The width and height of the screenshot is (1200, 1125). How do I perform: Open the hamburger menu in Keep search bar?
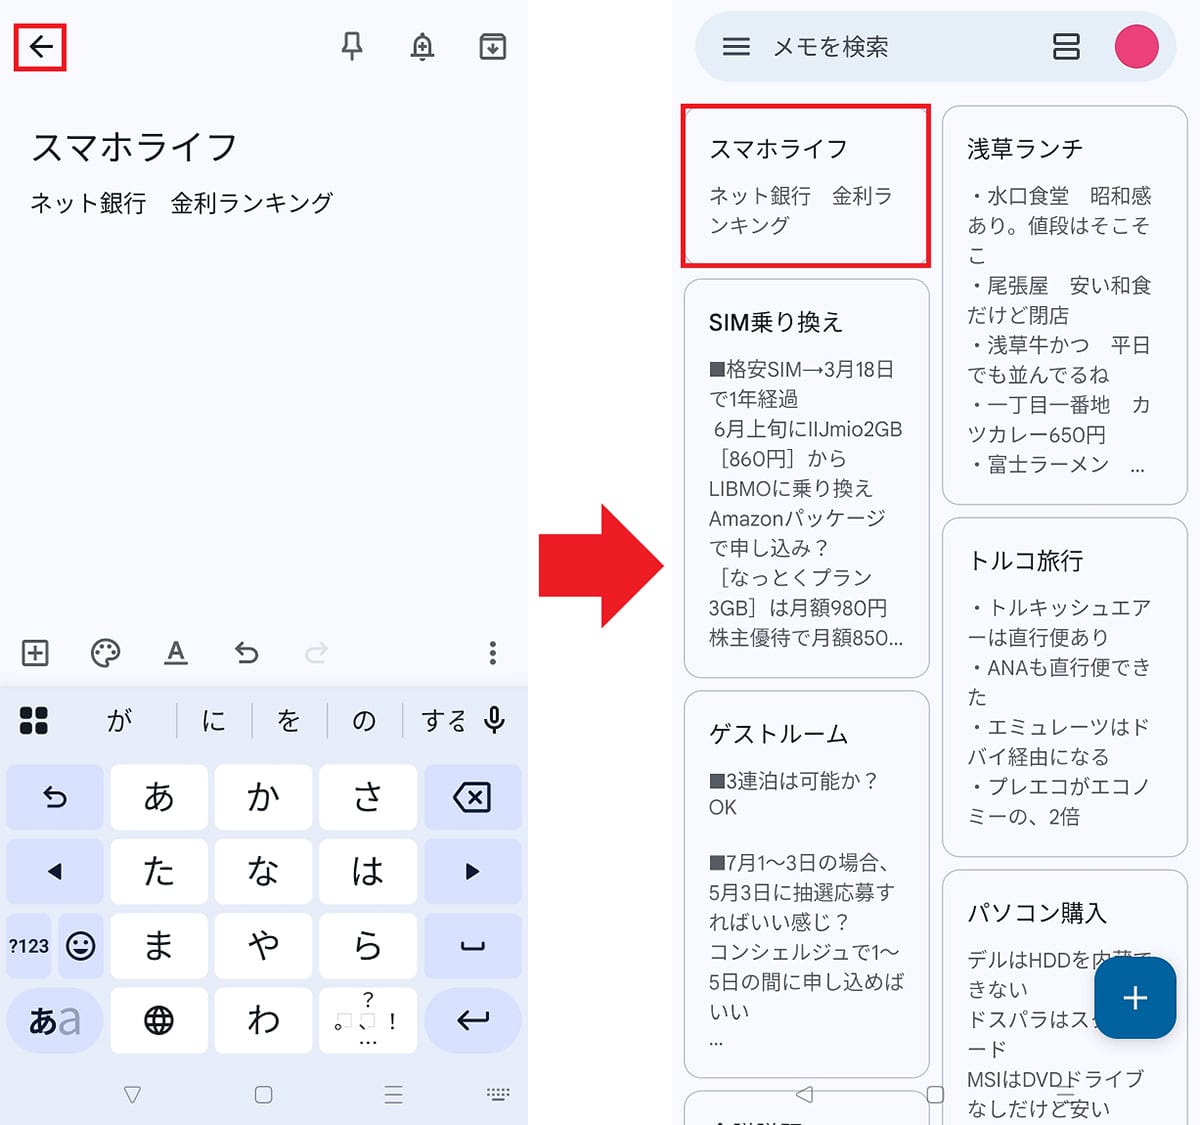736,47
